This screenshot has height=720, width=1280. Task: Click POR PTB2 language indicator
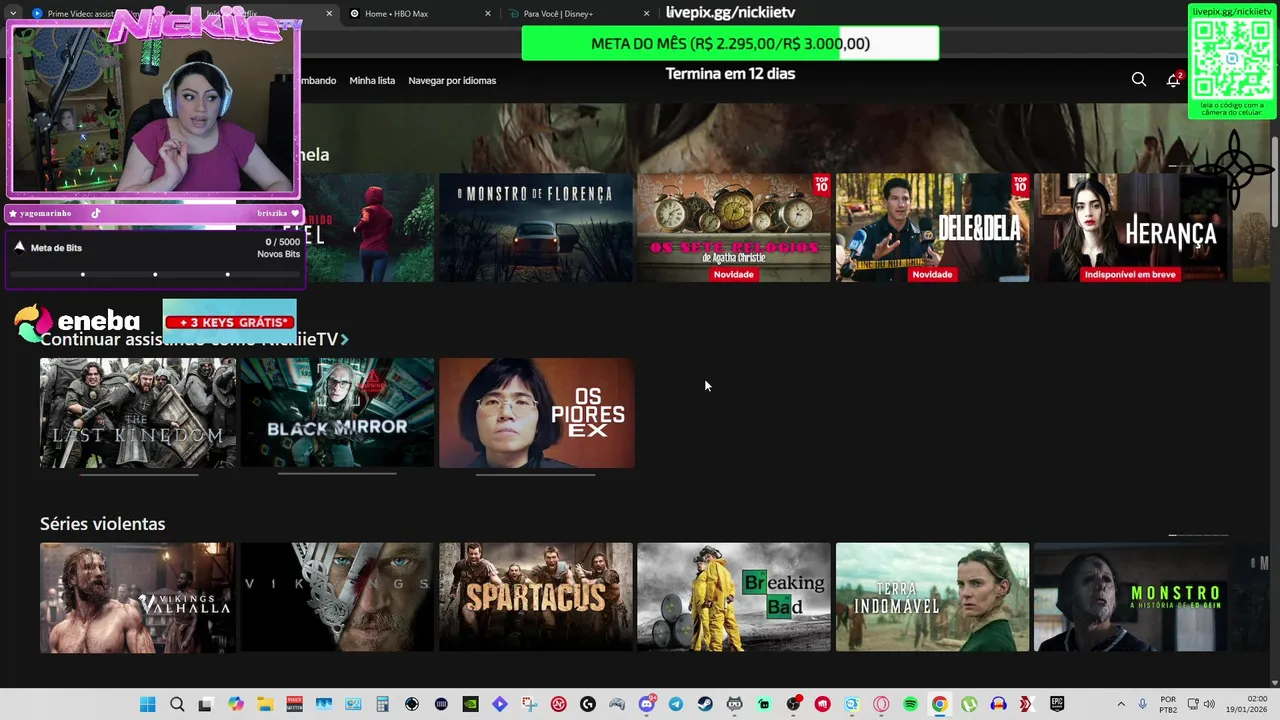[1168, 704]
